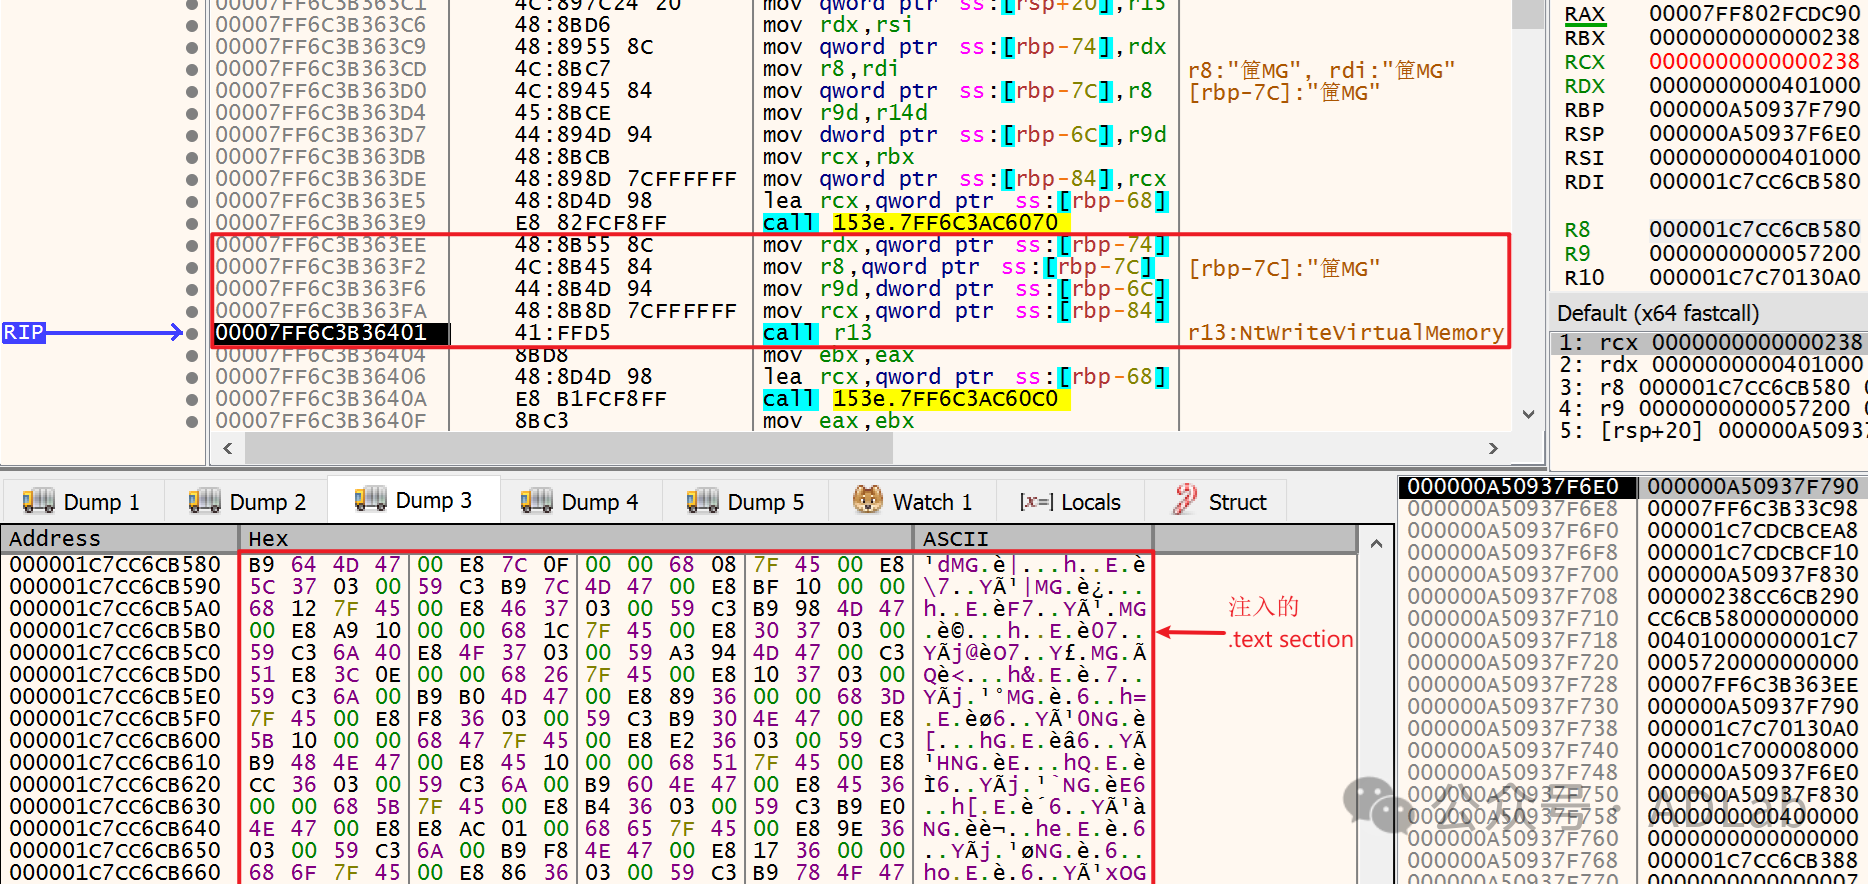The image size is (1868, 884).
Task: Click the Struct tab icon
Action: point(1185,500)
